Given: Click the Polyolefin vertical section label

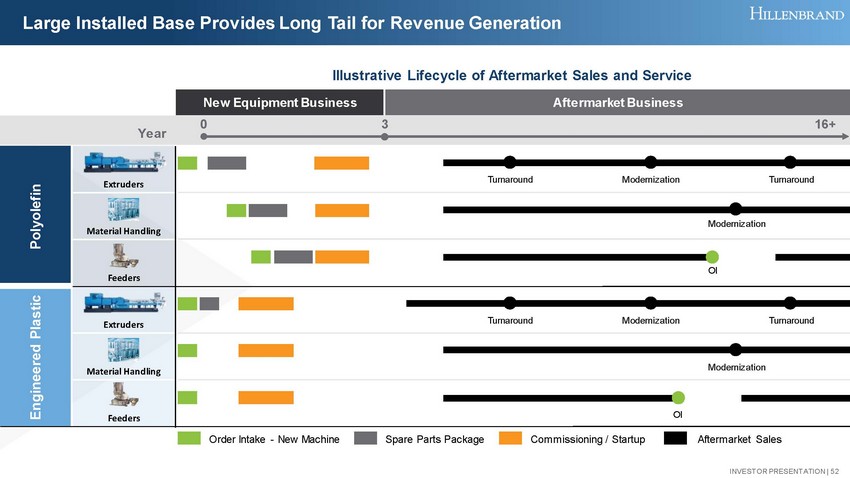Looking at the screenshot, I should 36,215.
